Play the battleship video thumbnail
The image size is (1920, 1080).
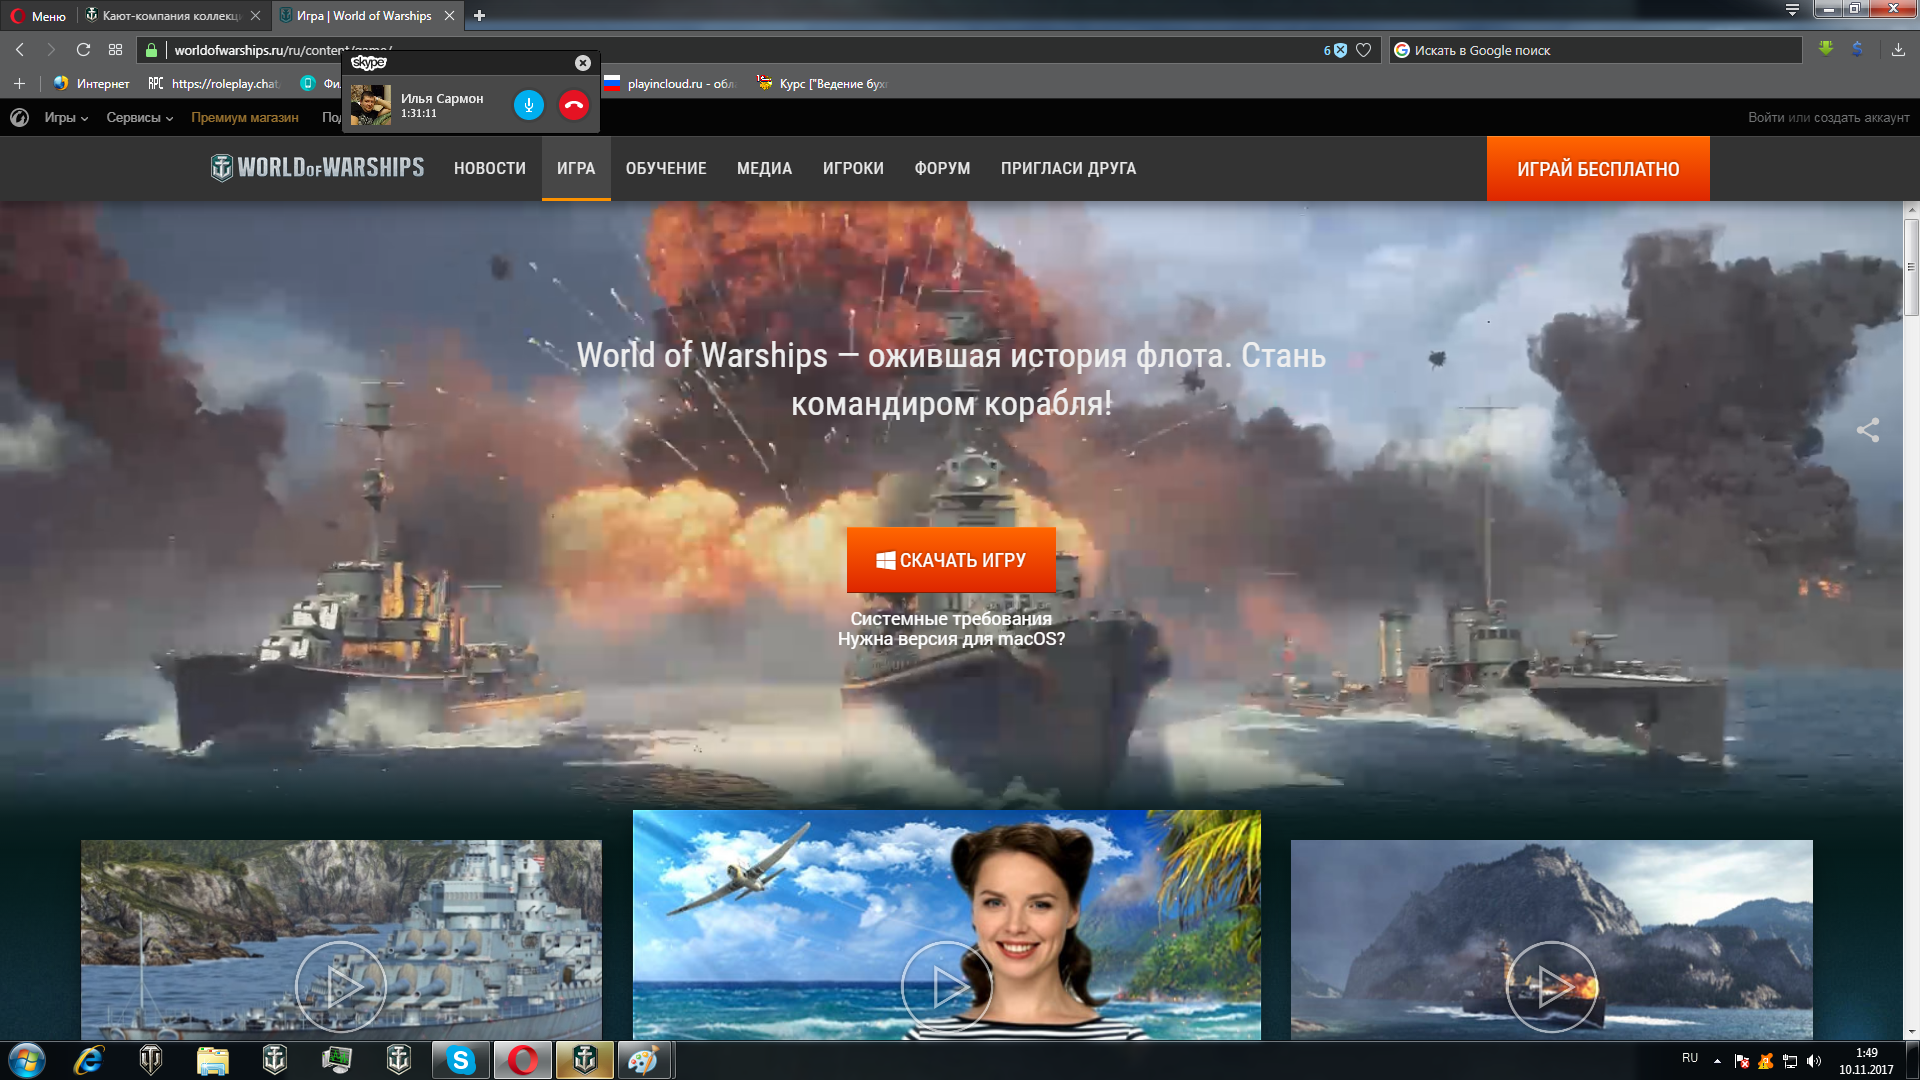click(341, 986)
